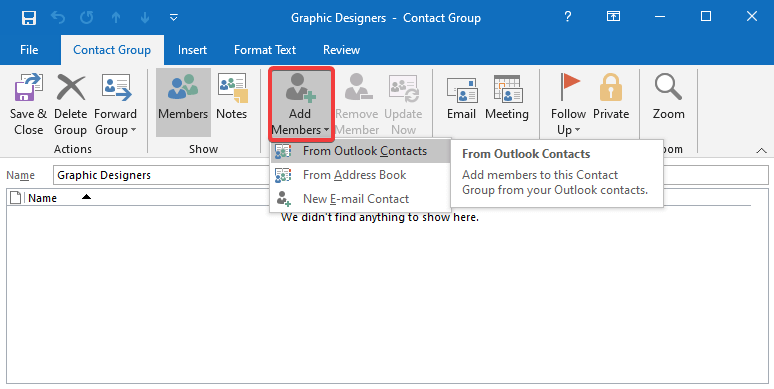Open Customize Quick Access Toolbar dropdown
774x389 pixels.
pyautogui.click(x=173, y=18)
